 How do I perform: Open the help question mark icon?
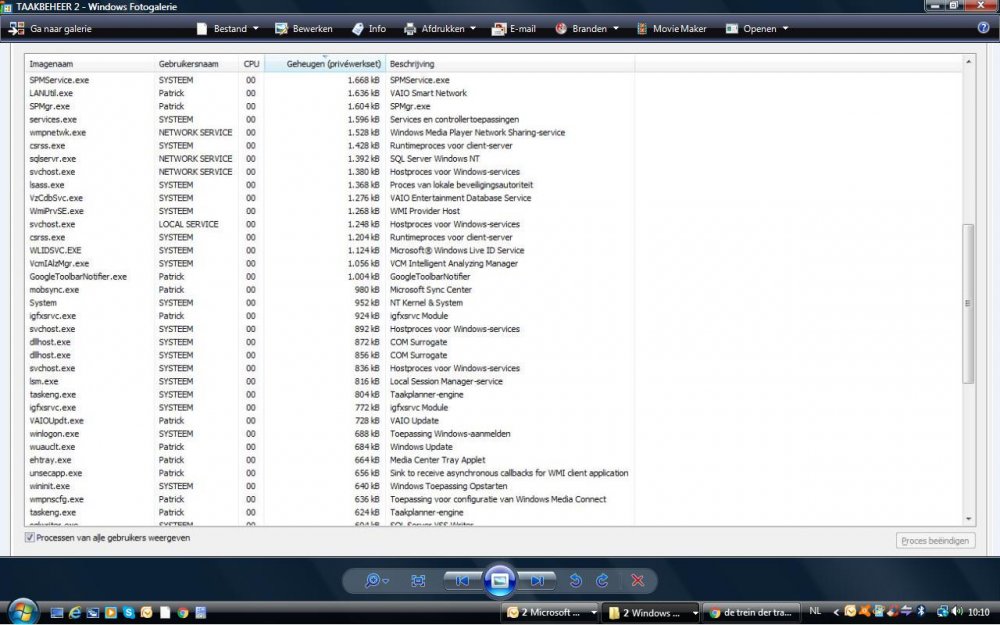[x=983, y=27]
